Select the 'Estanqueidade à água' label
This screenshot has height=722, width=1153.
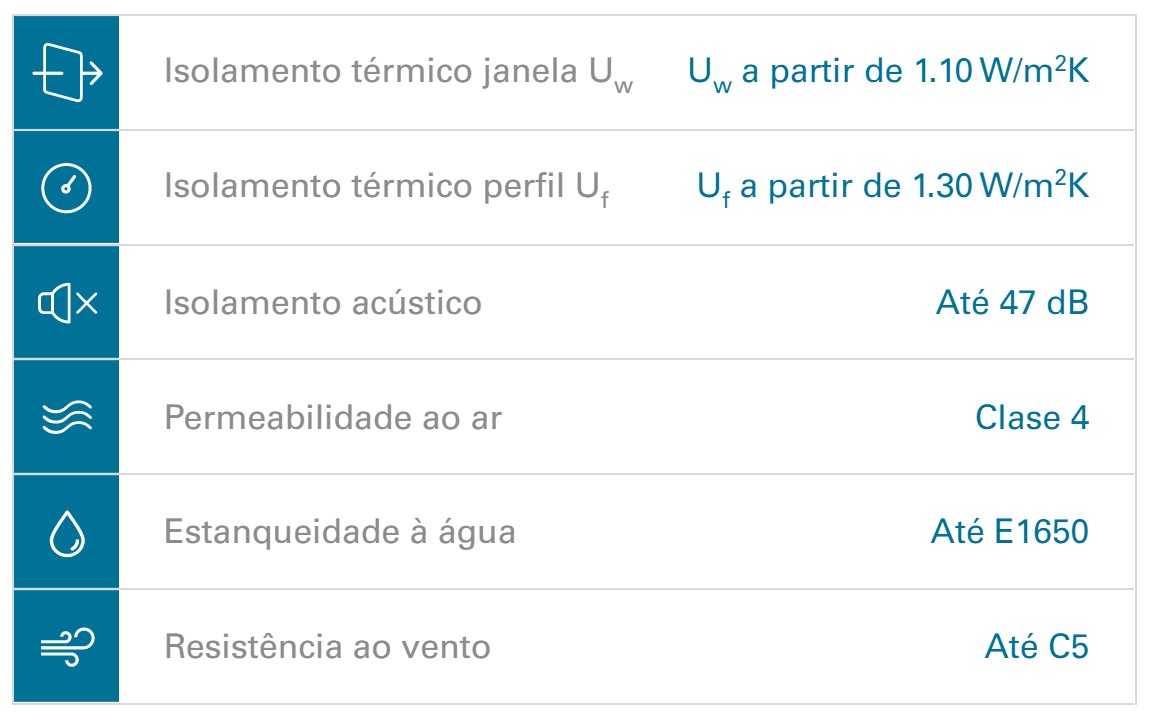(340, 533)
